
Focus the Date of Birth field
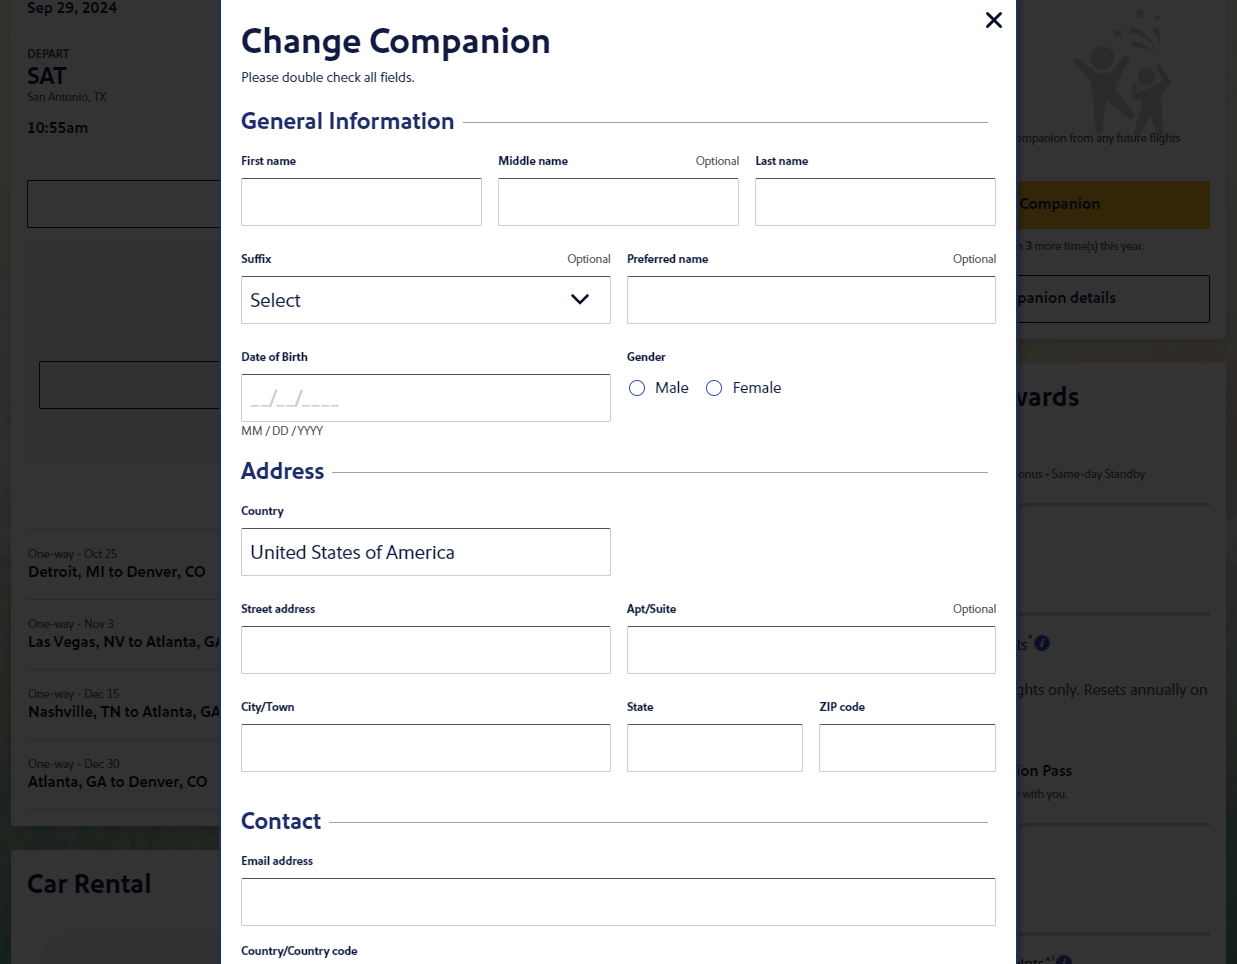click(x=425, y=397)
